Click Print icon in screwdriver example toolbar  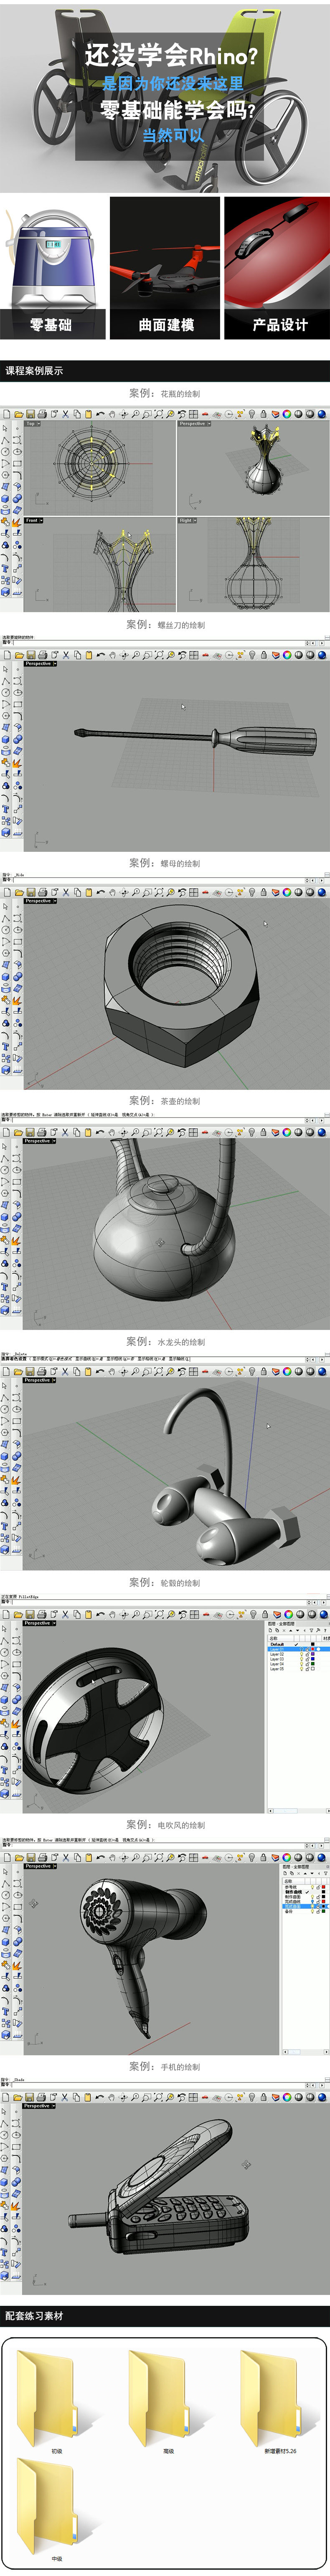[x=42, y=655]
